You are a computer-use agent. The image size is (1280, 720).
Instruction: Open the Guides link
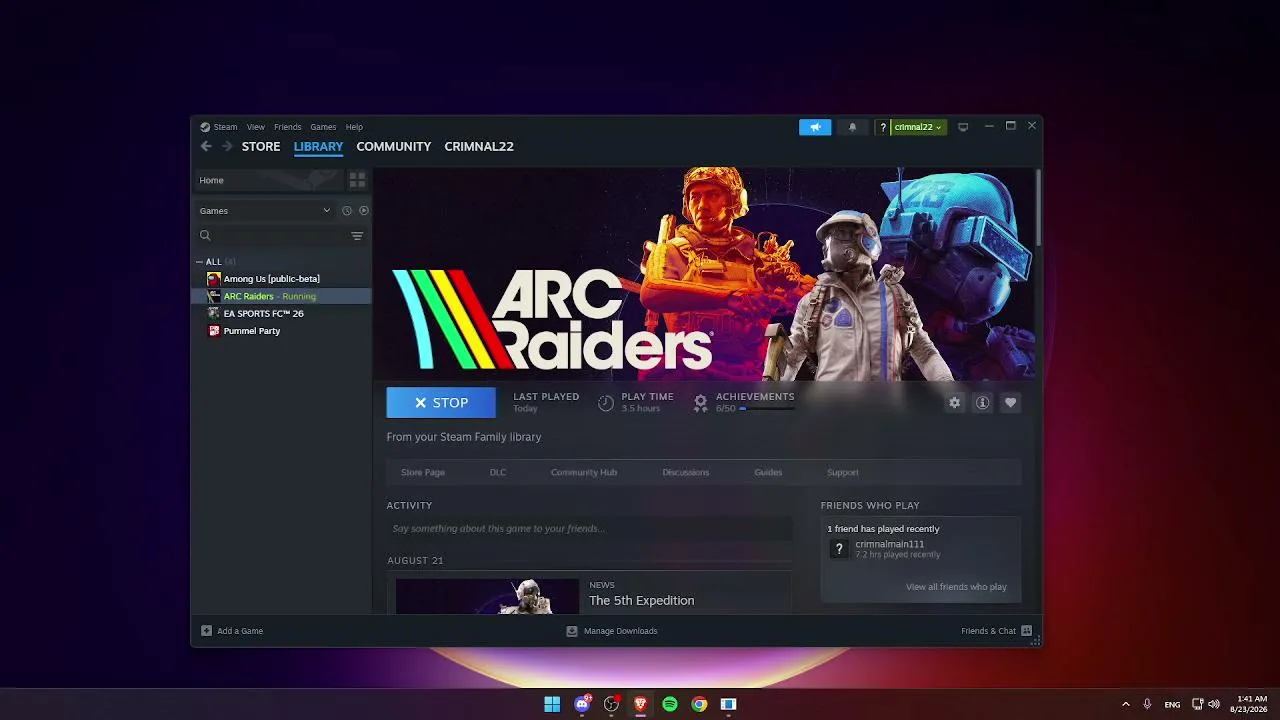pyautogui.click(x=768, y=472)
